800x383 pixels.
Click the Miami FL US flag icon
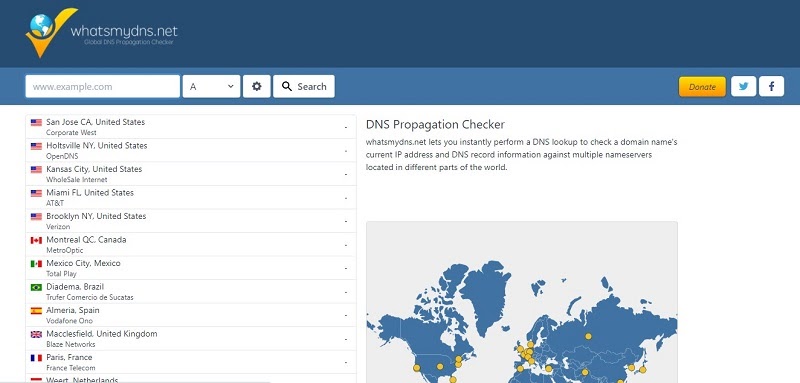point(36,193)
